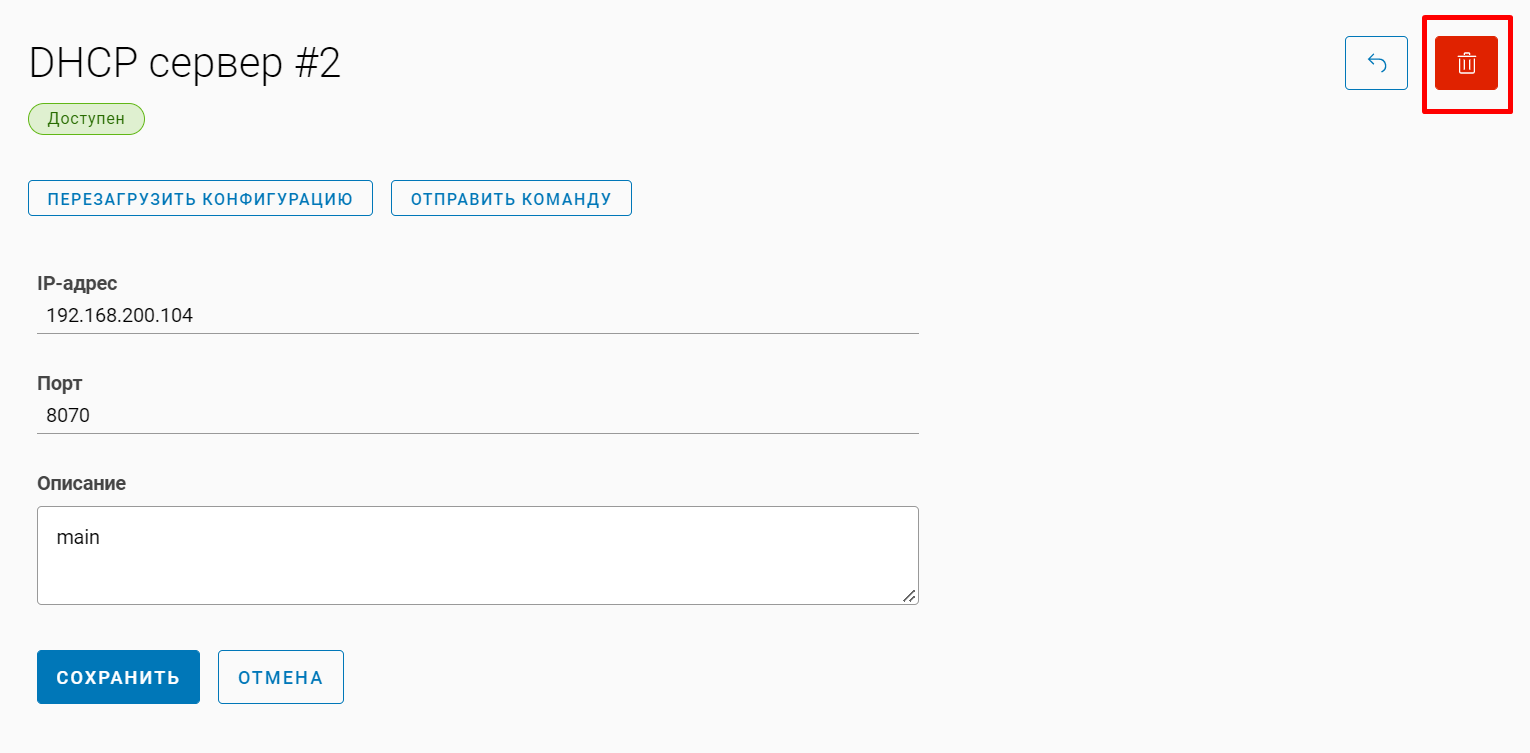1530x753 pixels.
Task: Click Отправить команду button
Action: [511, 198]
